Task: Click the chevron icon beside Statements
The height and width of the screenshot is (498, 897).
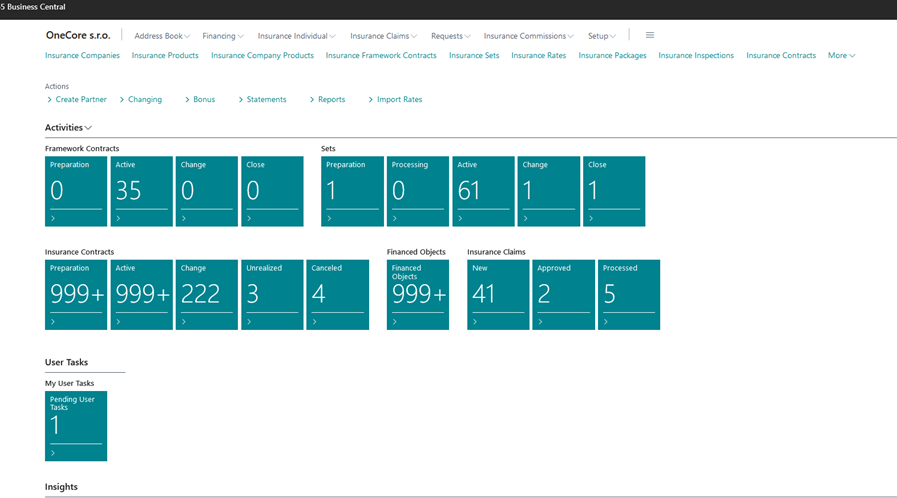Action: tap(241, 100)
